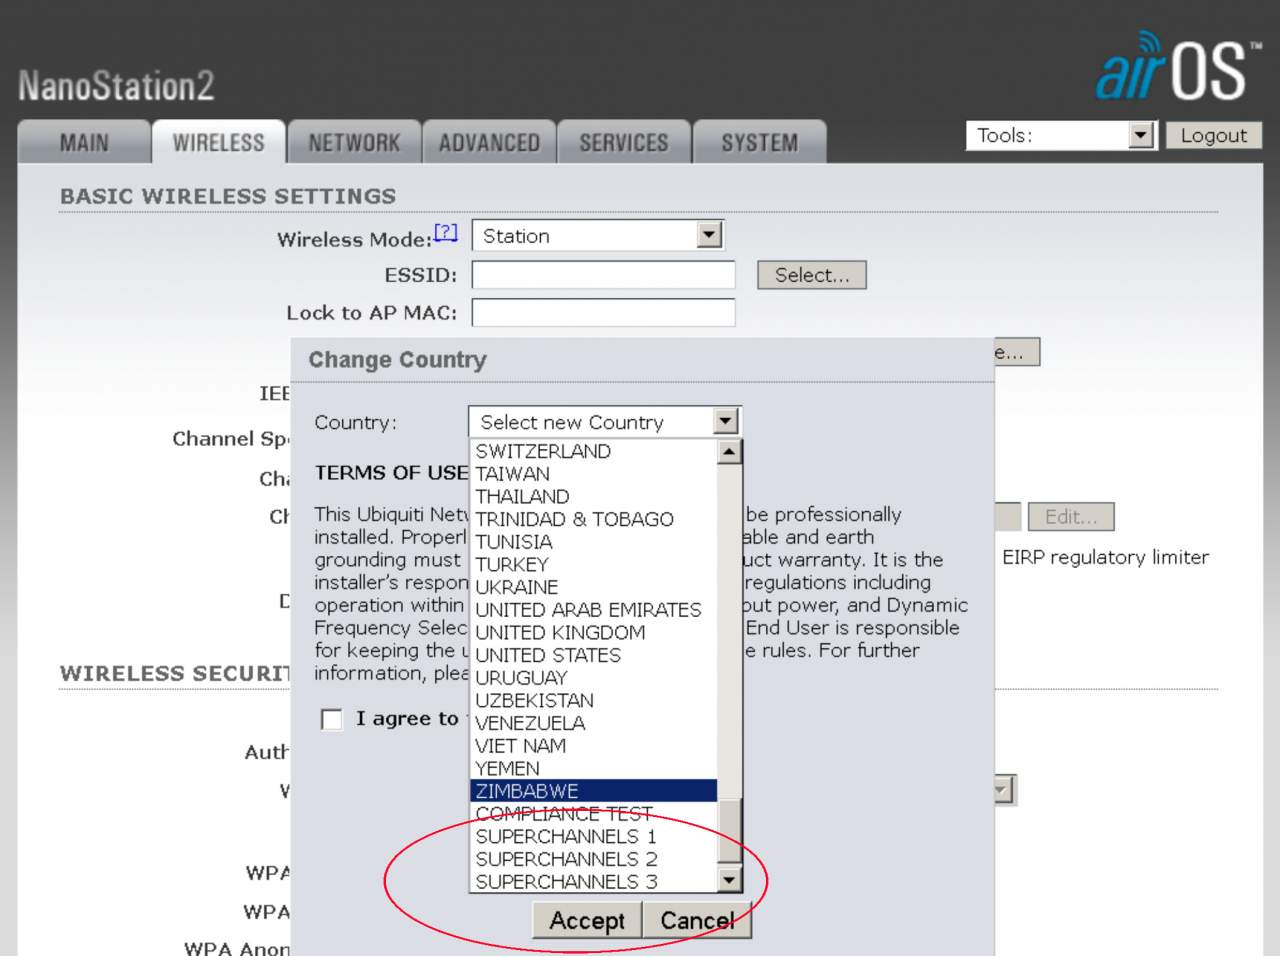Select COMPLIANCE TEST from the country list

click(594, 814)
